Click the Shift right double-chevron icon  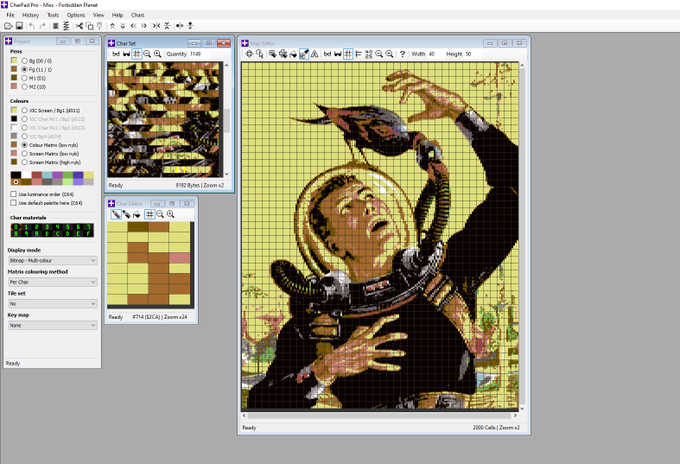tap(144, 26)
